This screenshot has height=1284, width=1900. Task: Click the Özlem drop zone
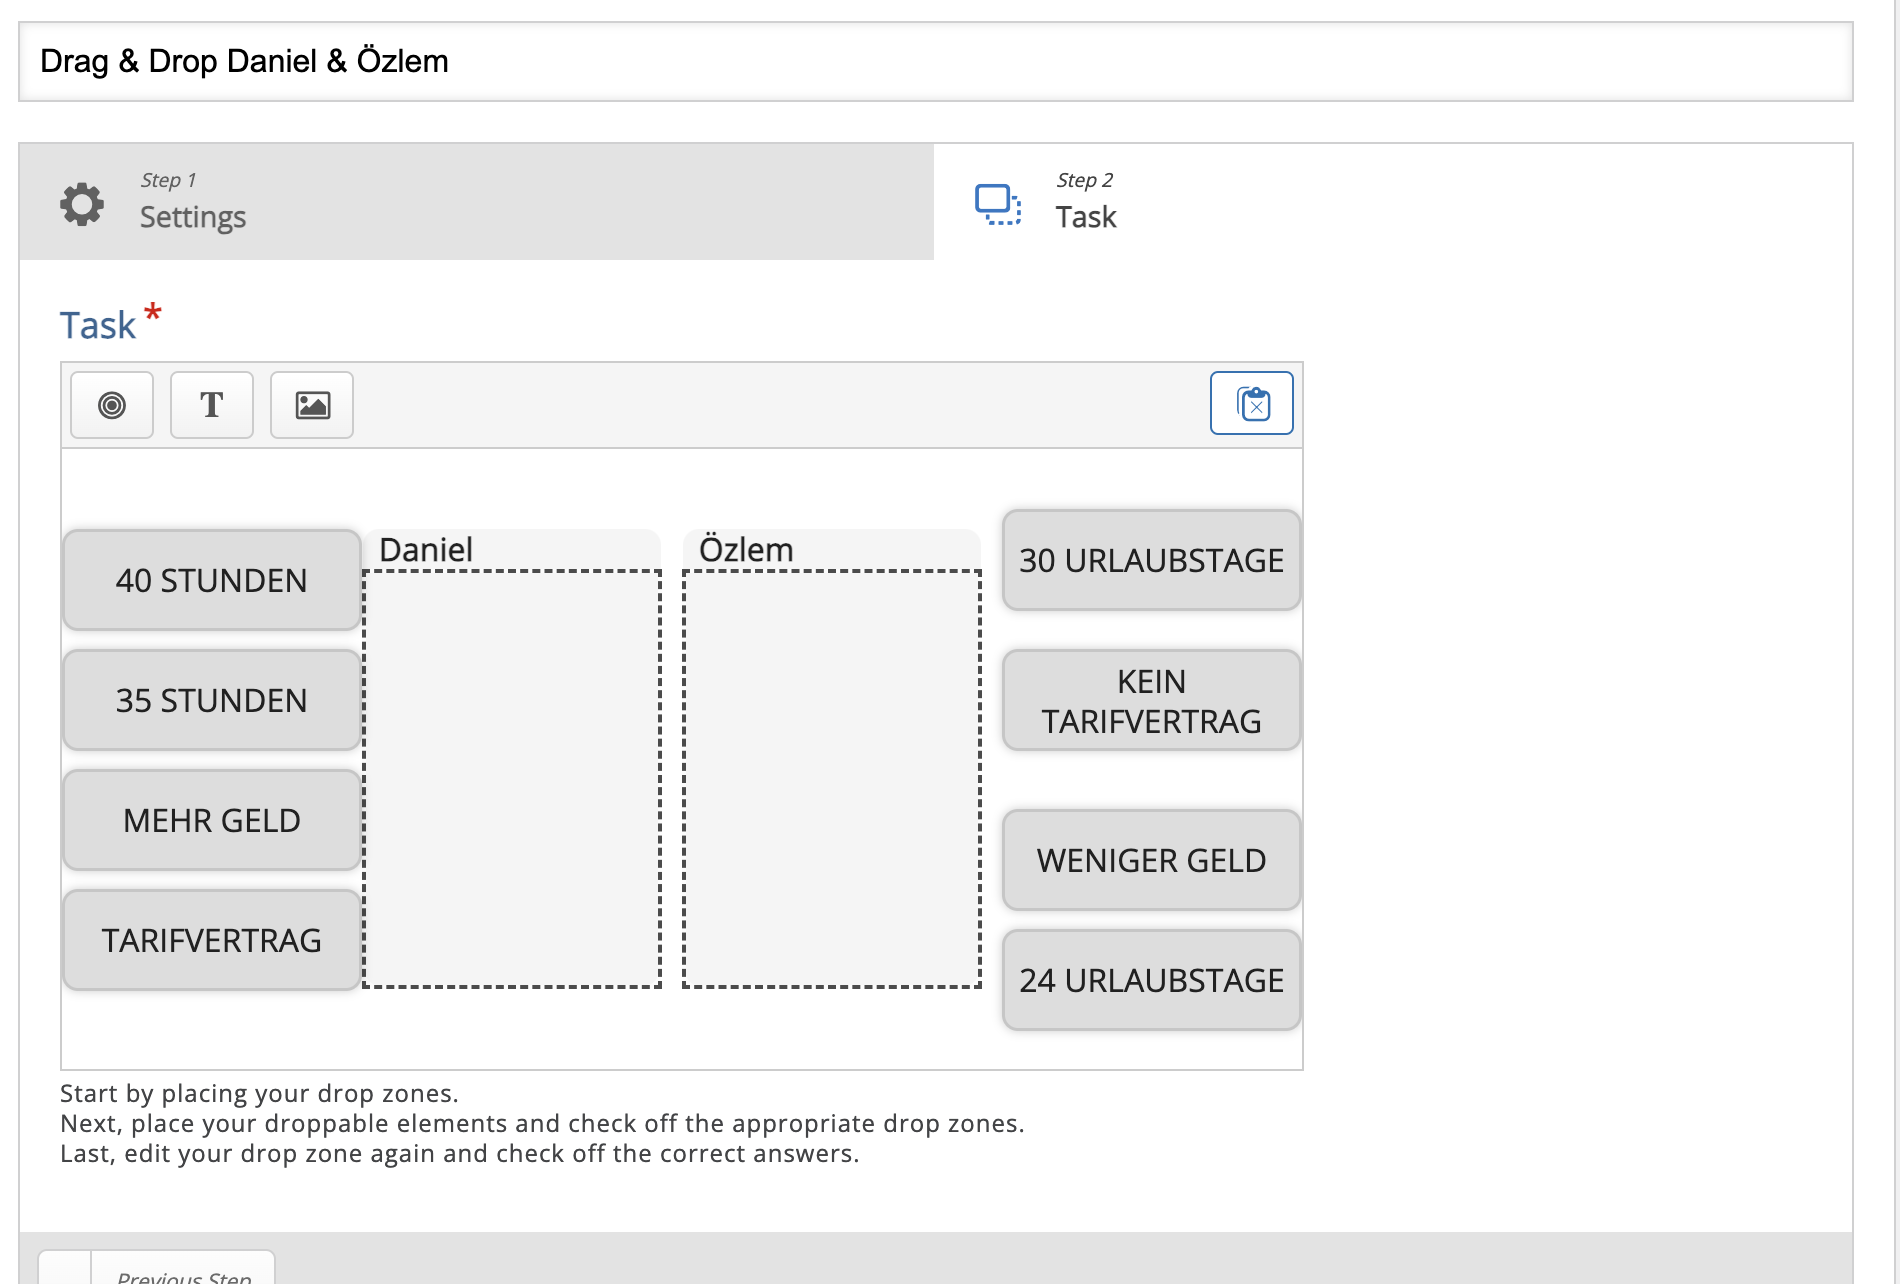click(831, 778)
